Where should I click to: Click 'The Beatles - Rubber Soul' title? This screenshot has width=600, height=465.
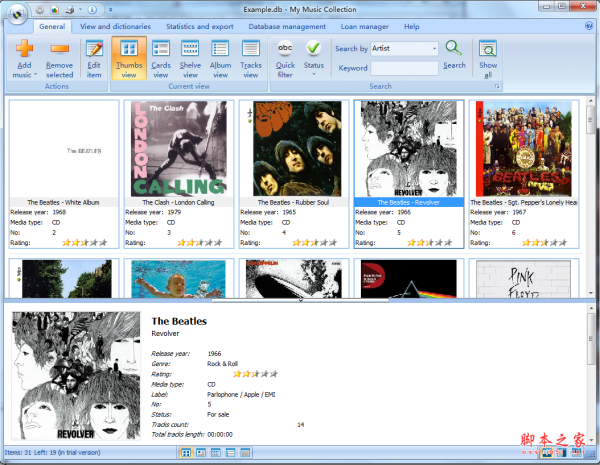293,202
